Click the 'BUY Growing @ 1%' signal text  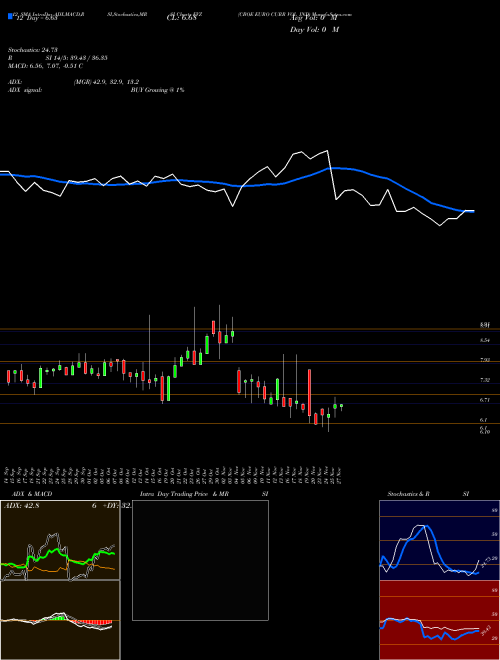(157, 90)
